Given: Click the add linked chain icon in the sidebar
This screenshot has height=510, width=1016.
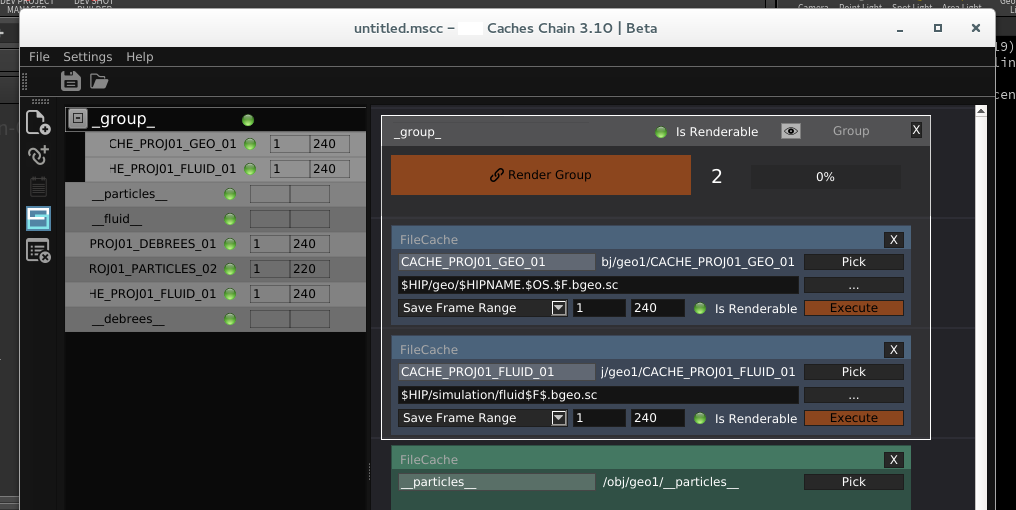Looking at the screenshot, I should click(38, 155).
